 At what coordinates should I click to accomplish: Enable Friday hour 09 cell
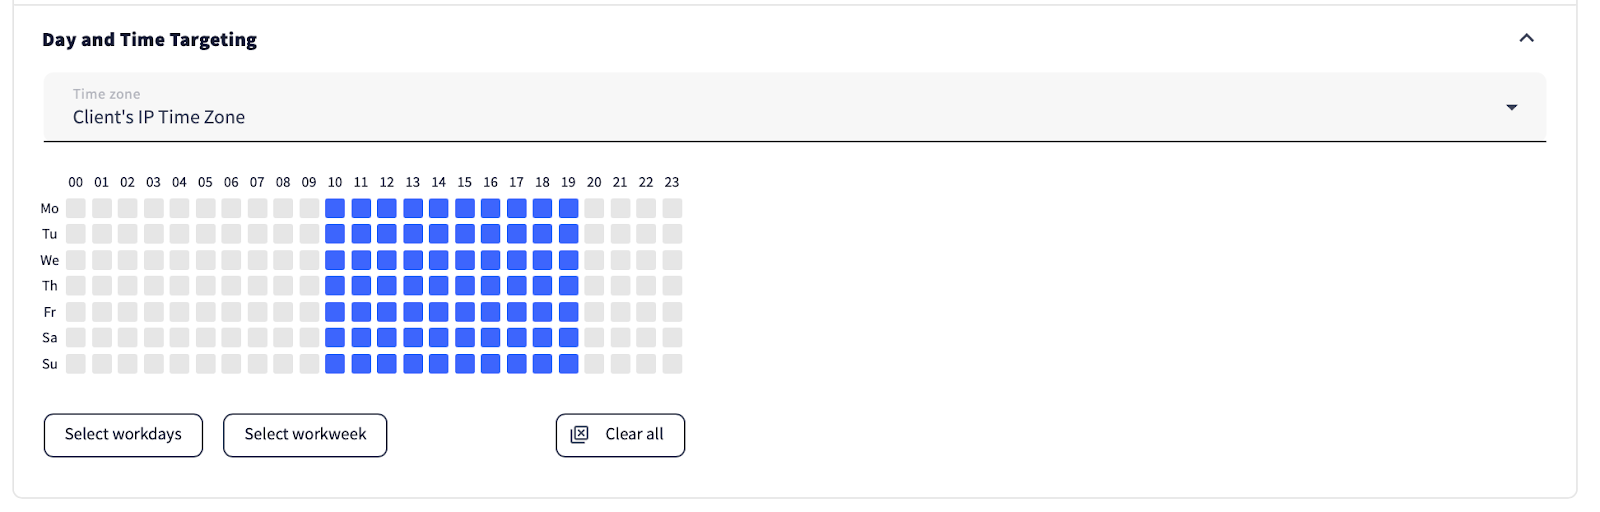(x=309, y=312)
